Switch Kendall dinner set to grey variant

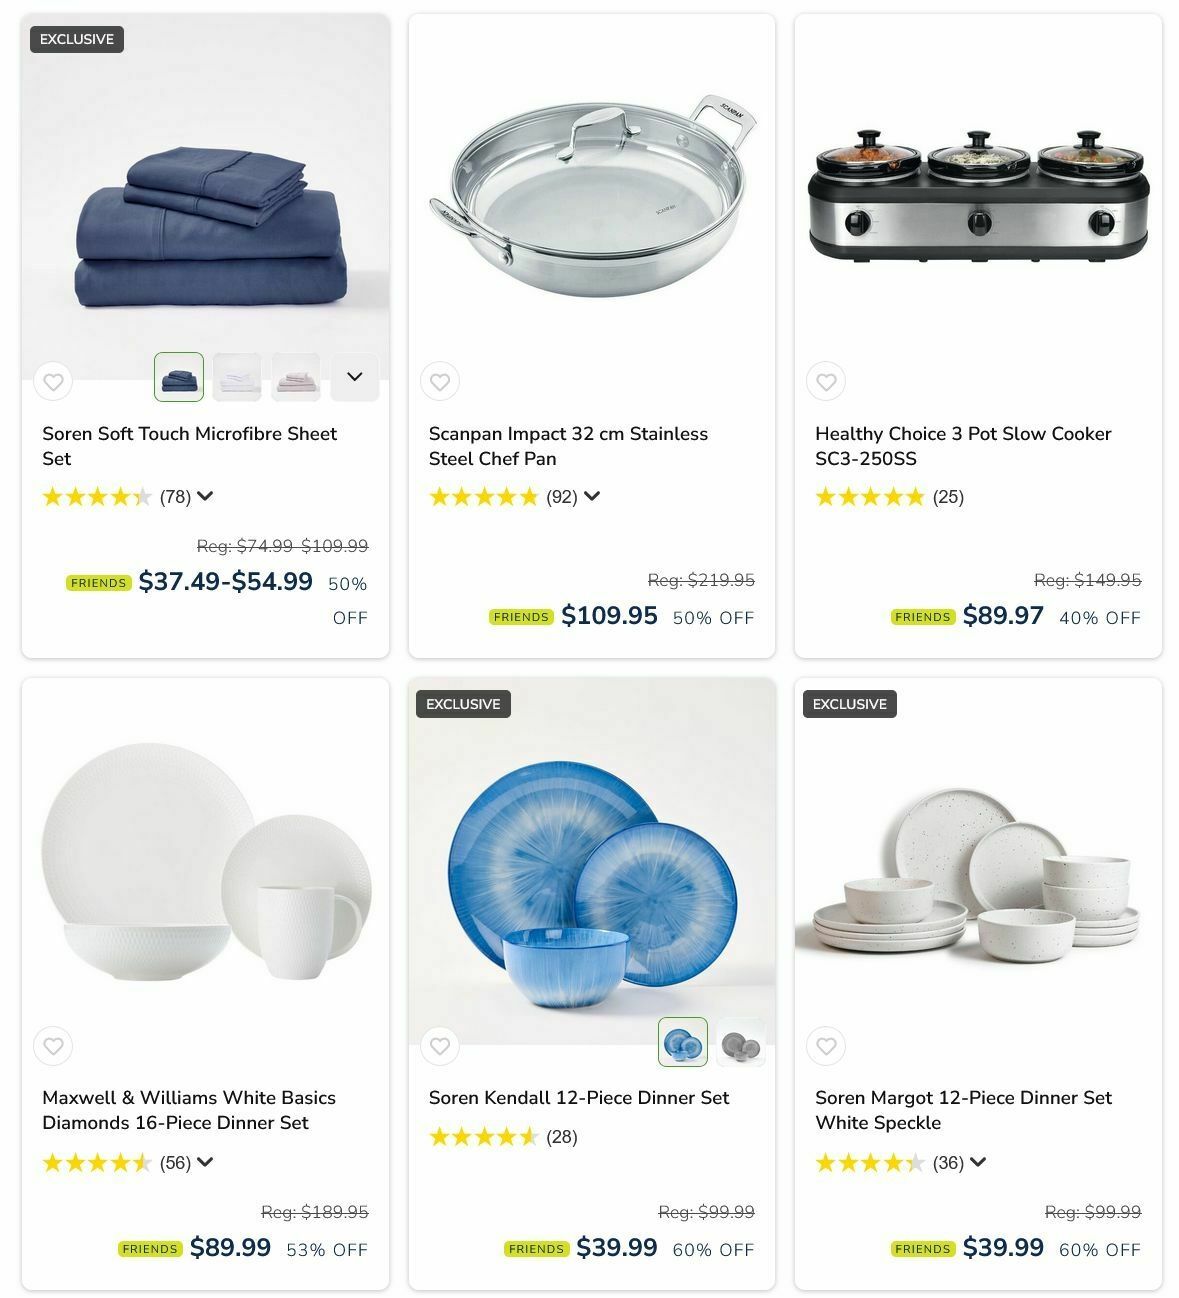click(741, 1042)
